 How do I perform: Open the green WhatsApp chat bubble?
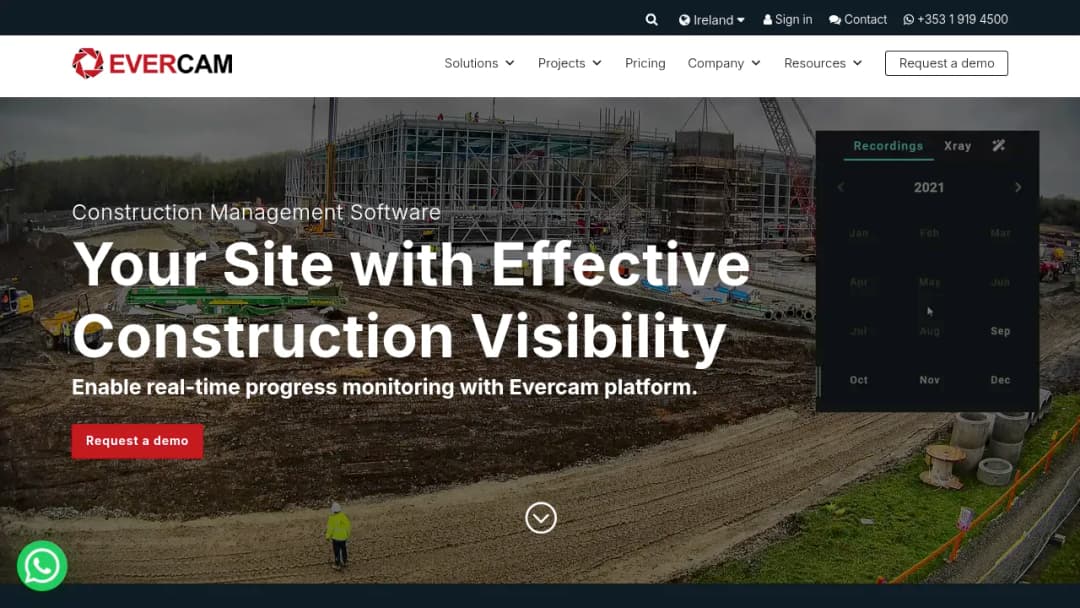click(42, 566)
